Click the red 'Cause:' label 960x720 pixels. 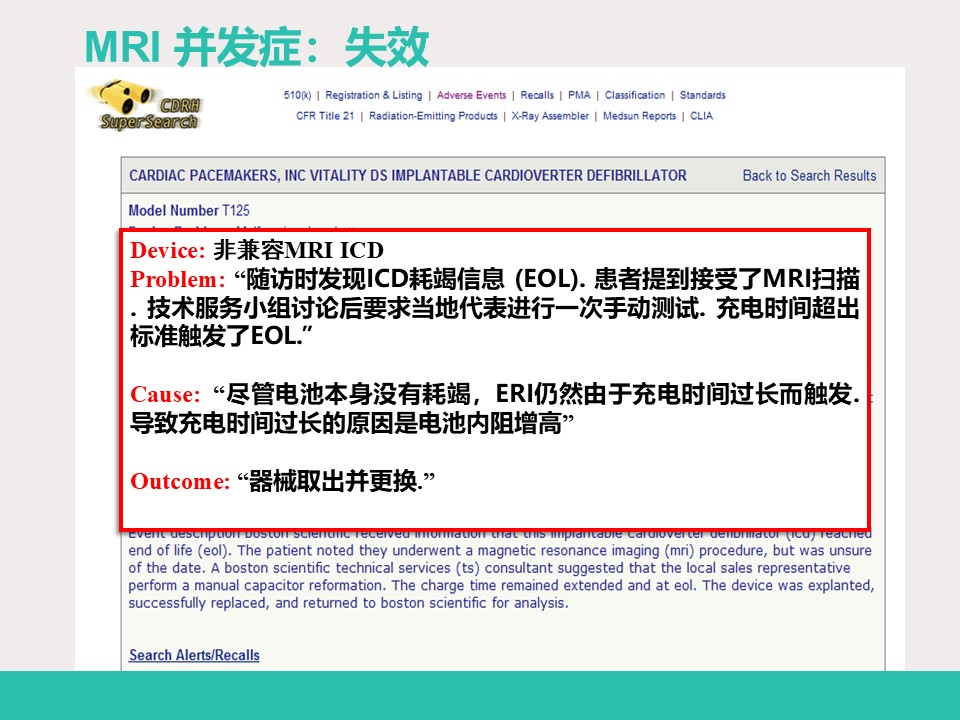[x=165, y=394]
